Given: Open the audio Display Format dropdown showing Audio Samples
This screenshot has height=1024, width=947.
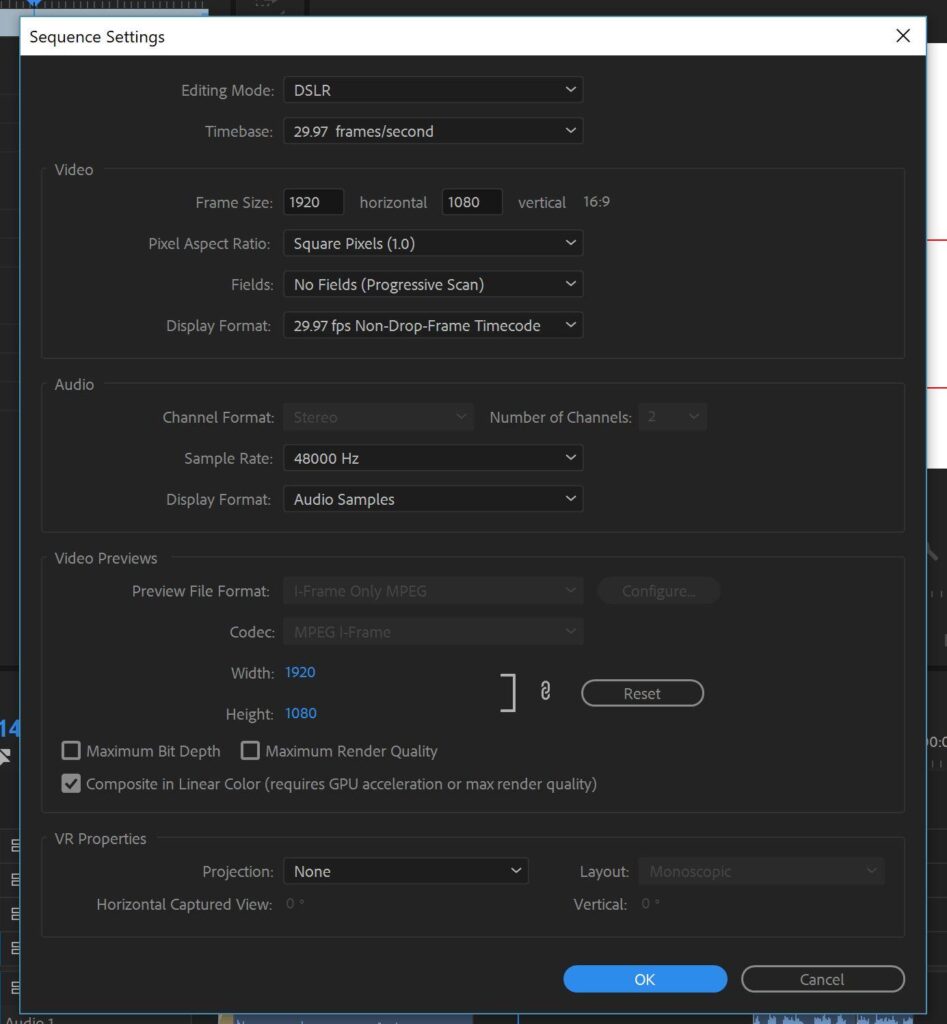Looking at the screenshot, I should [x=433, y=499].
